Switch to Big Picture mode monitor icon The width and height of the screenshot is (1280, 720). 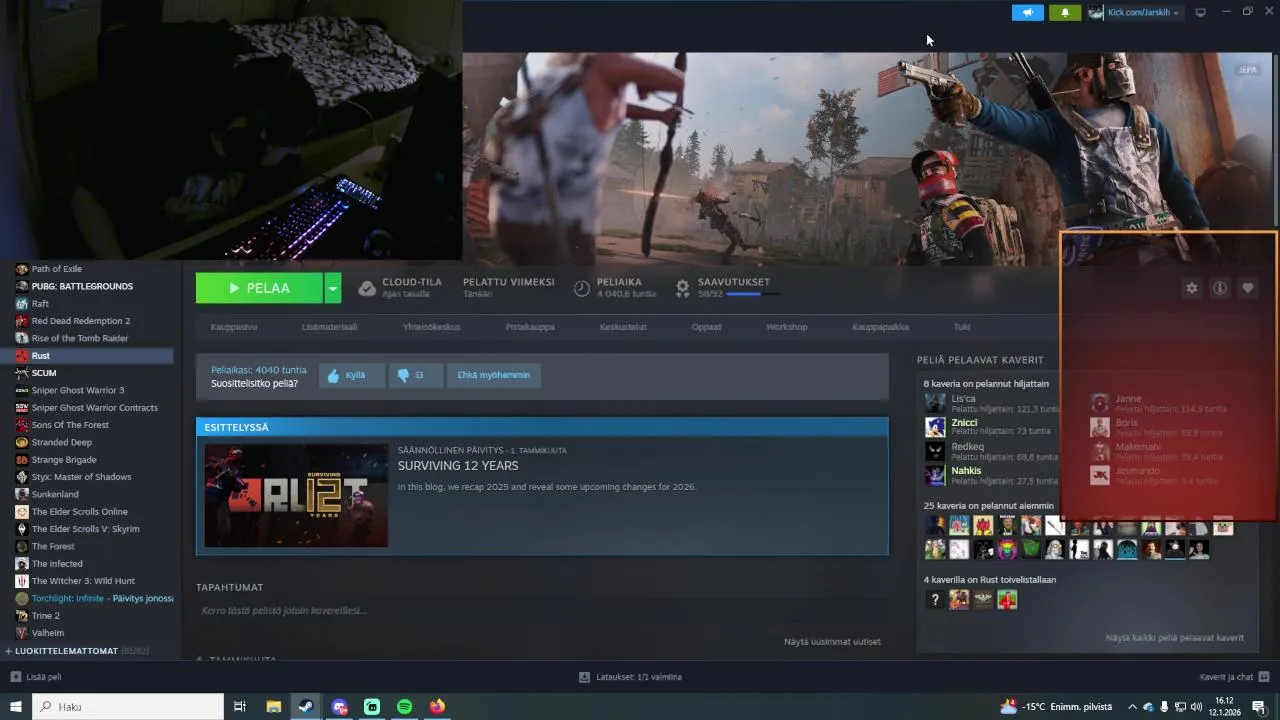pos(1201,12)
